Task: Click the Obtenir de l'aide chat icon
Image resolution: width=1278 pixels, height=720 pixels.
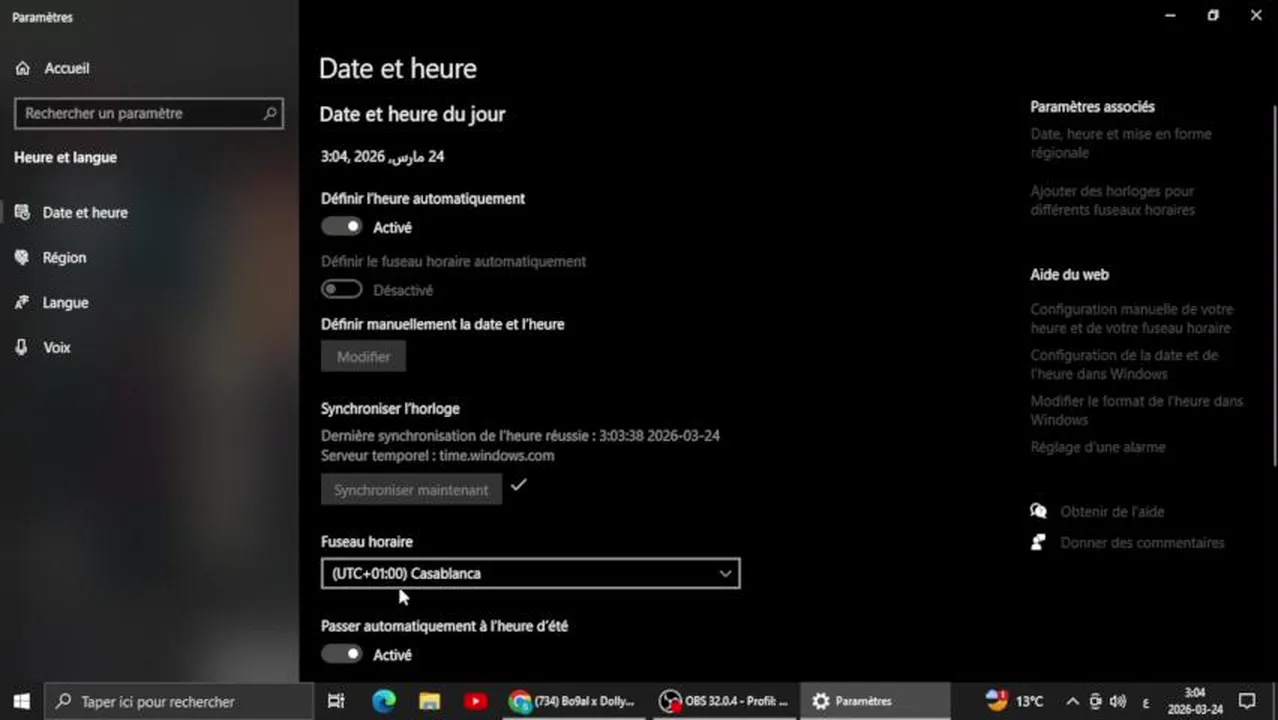Action: [x=1038, y=511]
